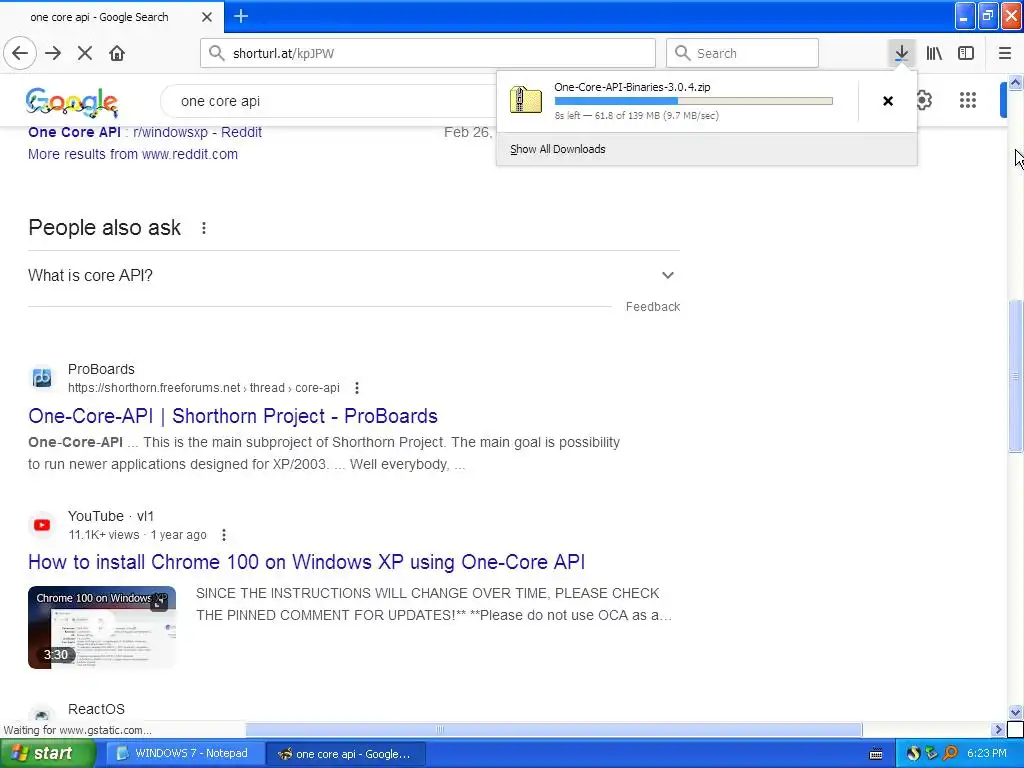Switch to WINDOWS 7 - Notepad window
This screenshot has height=768, width=1024.
(x=185, y=753)
